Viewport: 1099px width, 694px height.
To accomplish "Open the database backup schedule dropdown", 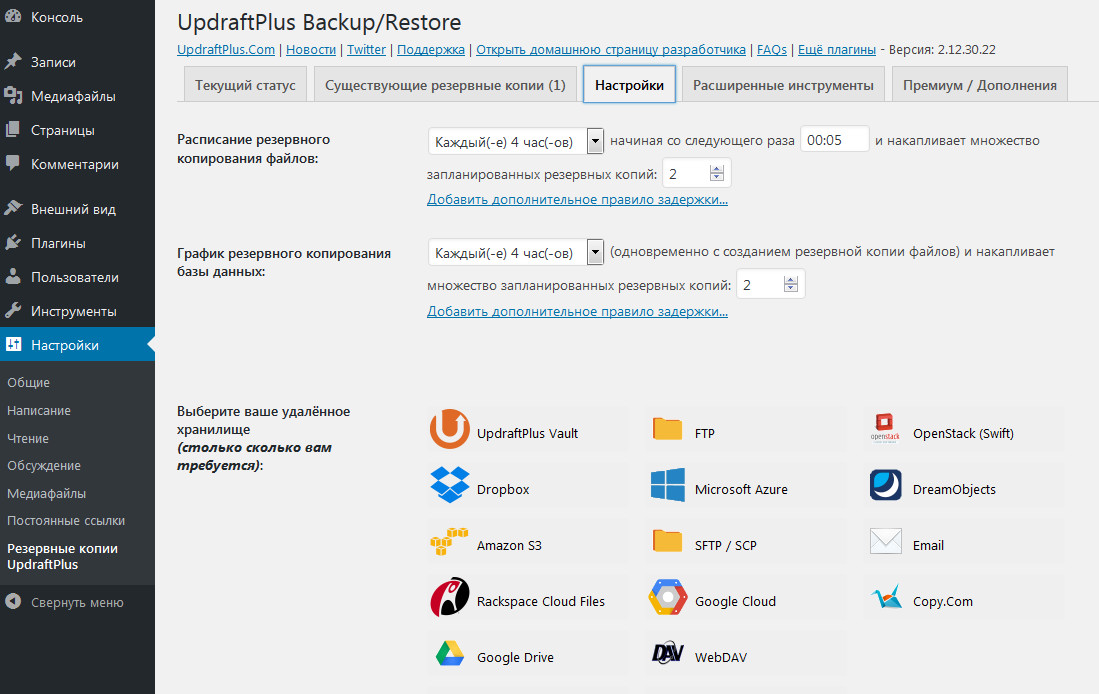I will click(516, 253).
